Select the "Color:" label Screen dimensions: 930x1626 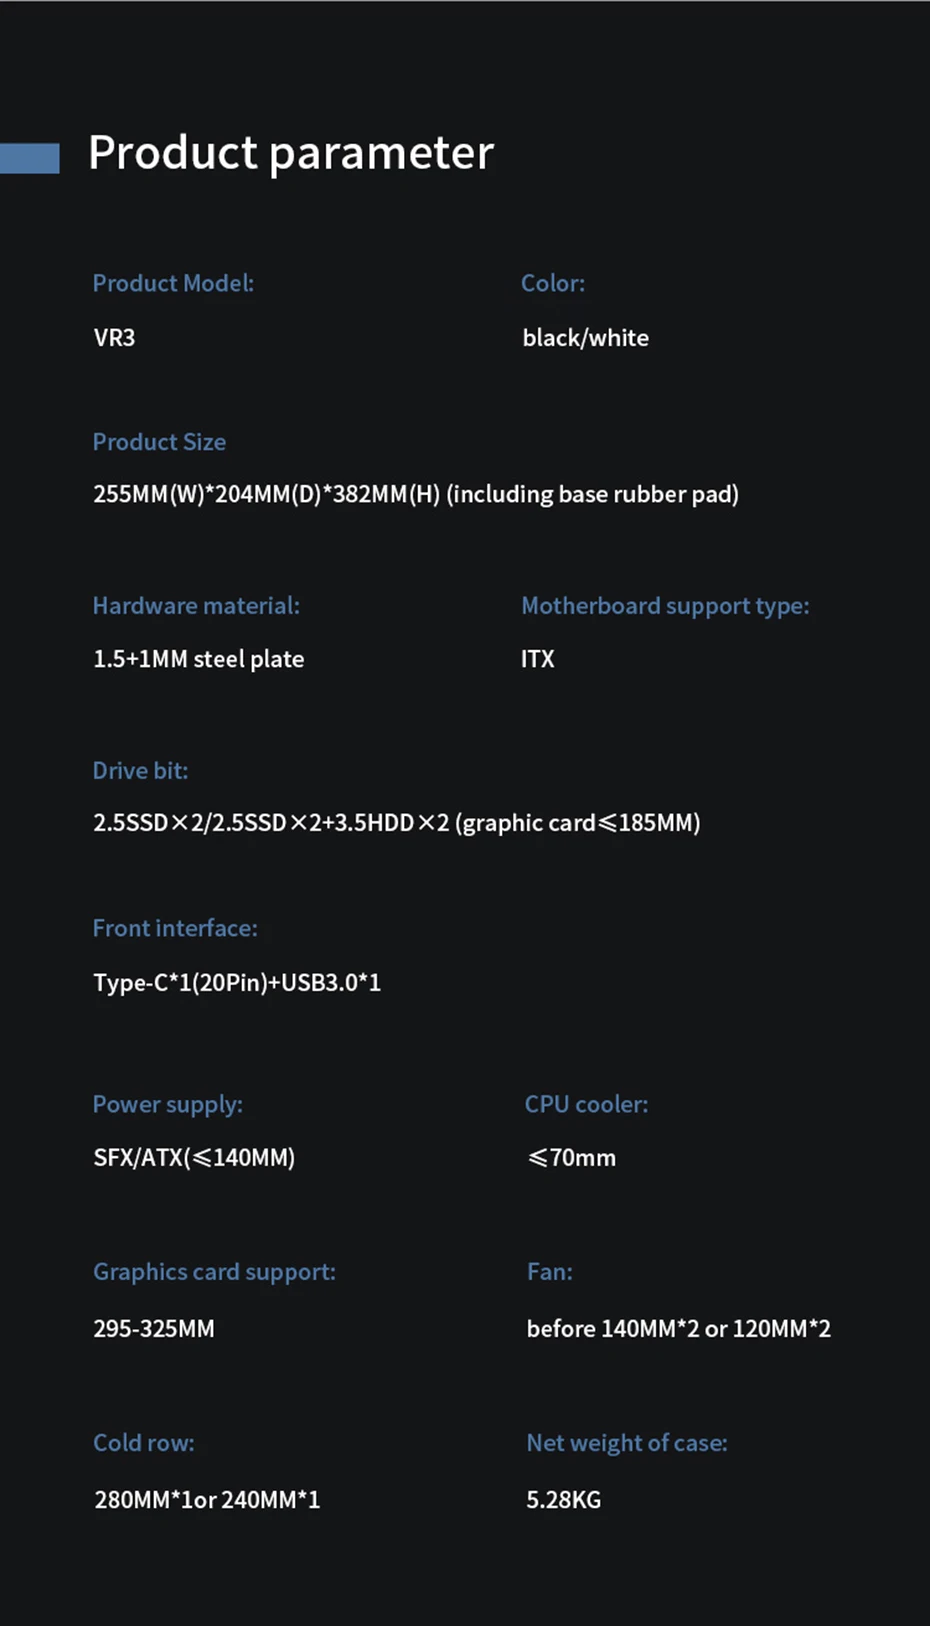coord(553,283)
